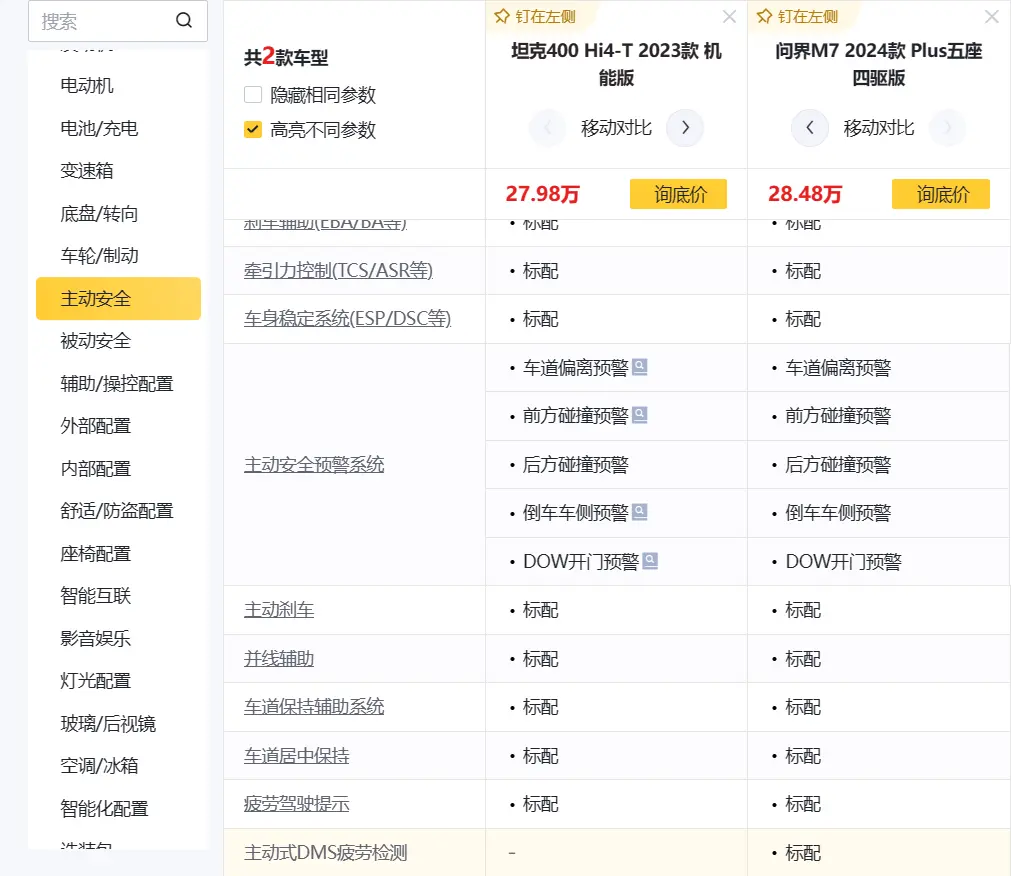The height and width of the screenshot is (876, 1011).
Task: Go to 变速箱 section
Action: 86,170
